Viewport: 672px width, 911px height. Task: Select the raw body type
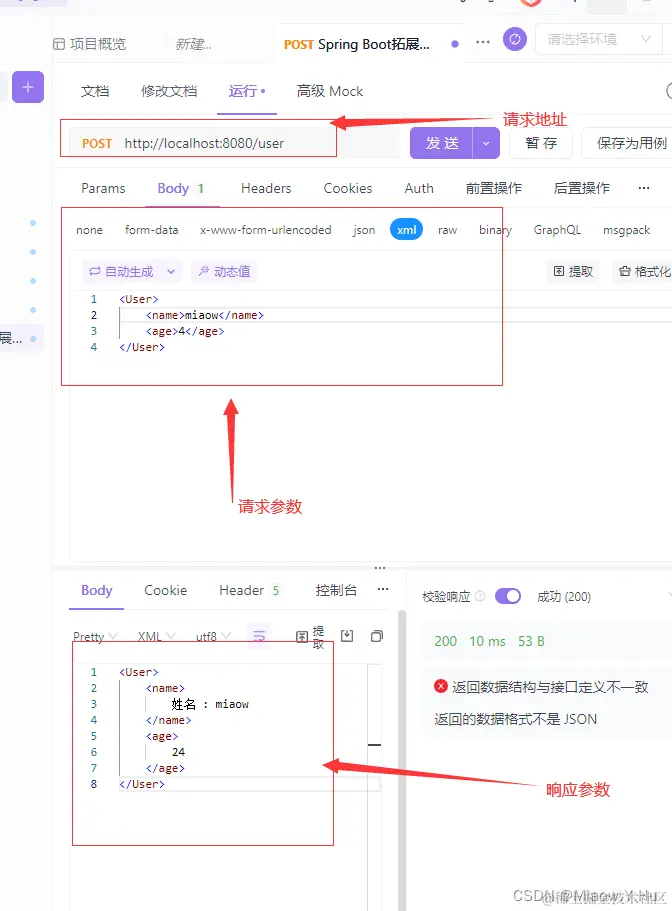pos(447,230)
